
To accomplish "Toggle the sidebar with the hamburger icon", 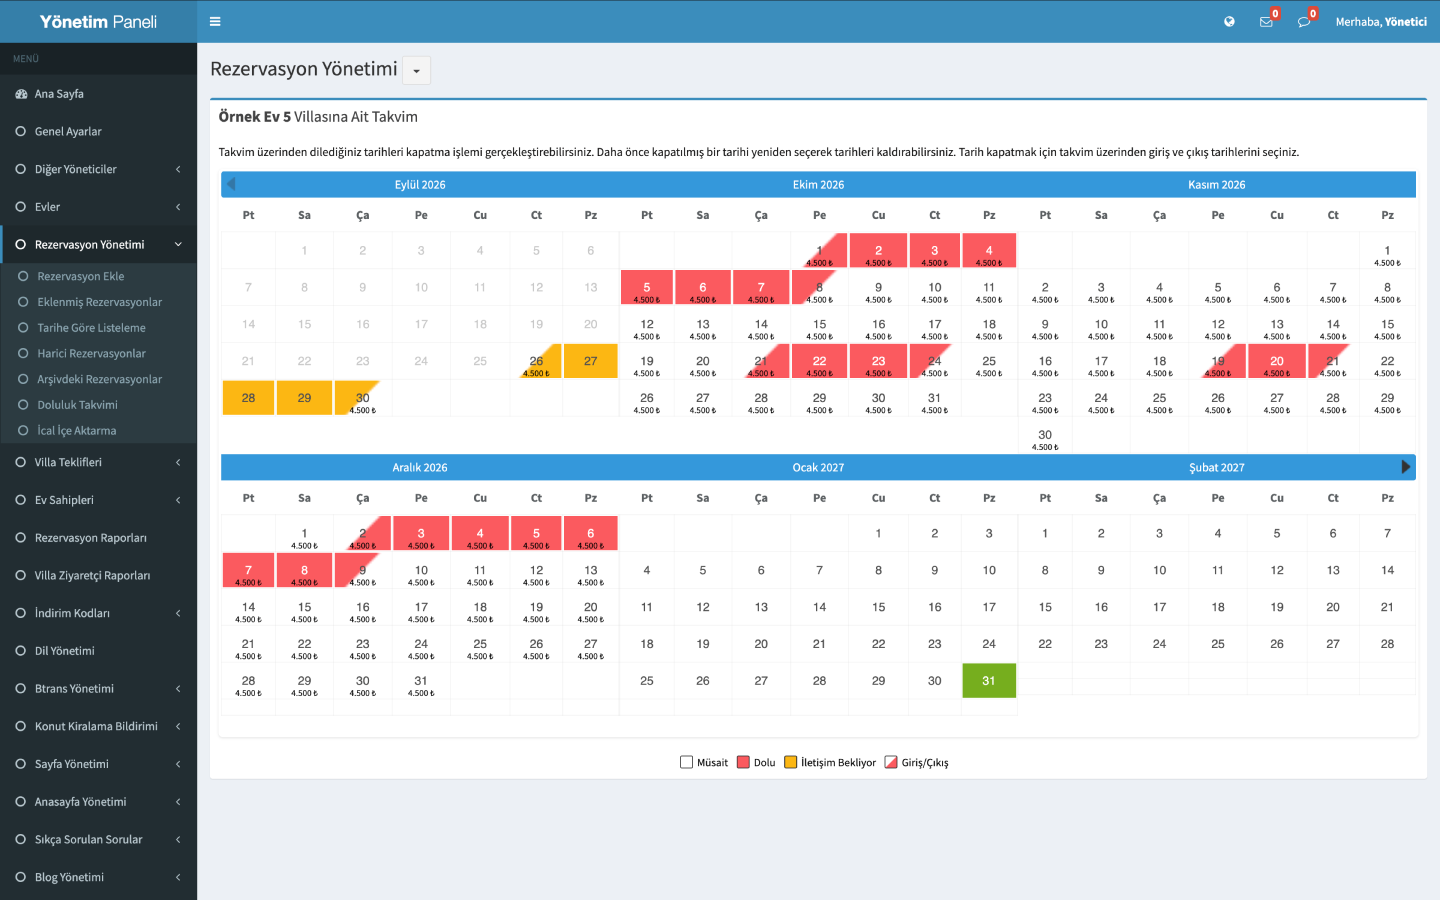I will pos(215,21).
